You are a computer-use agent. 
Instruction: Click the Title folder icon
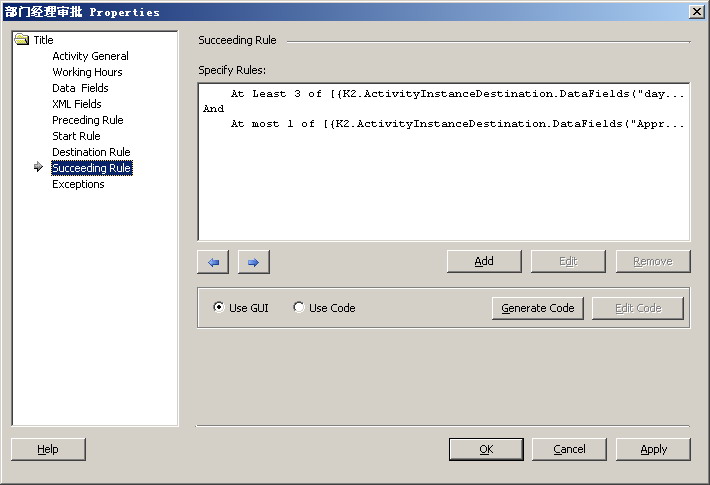[x=21, y=39]
